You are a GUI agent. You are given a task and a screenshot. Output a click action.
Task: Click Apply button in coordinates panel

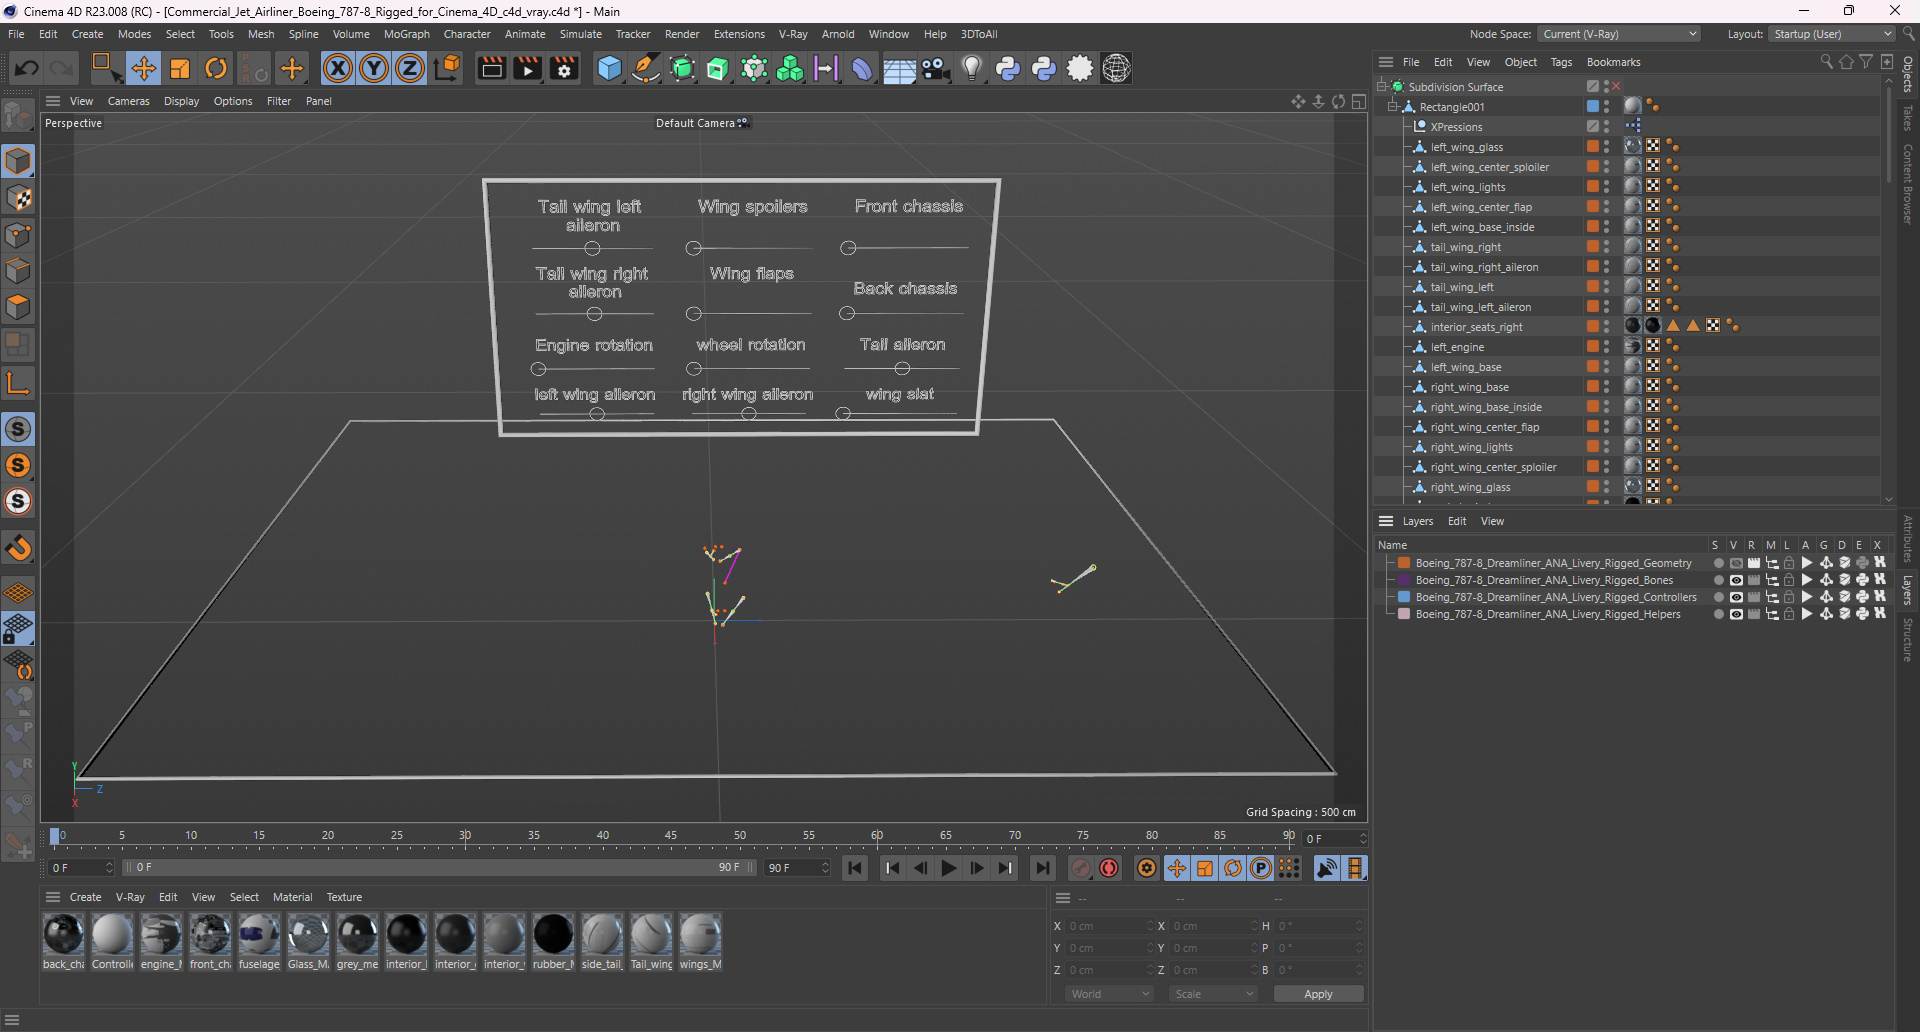pos(1318,994)
